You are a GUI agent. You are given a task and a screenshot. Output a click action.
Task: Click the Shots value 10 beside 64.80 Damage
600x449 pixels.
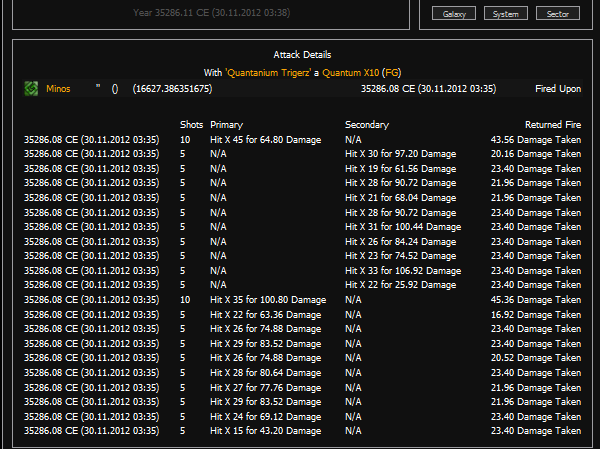point(185,140)
